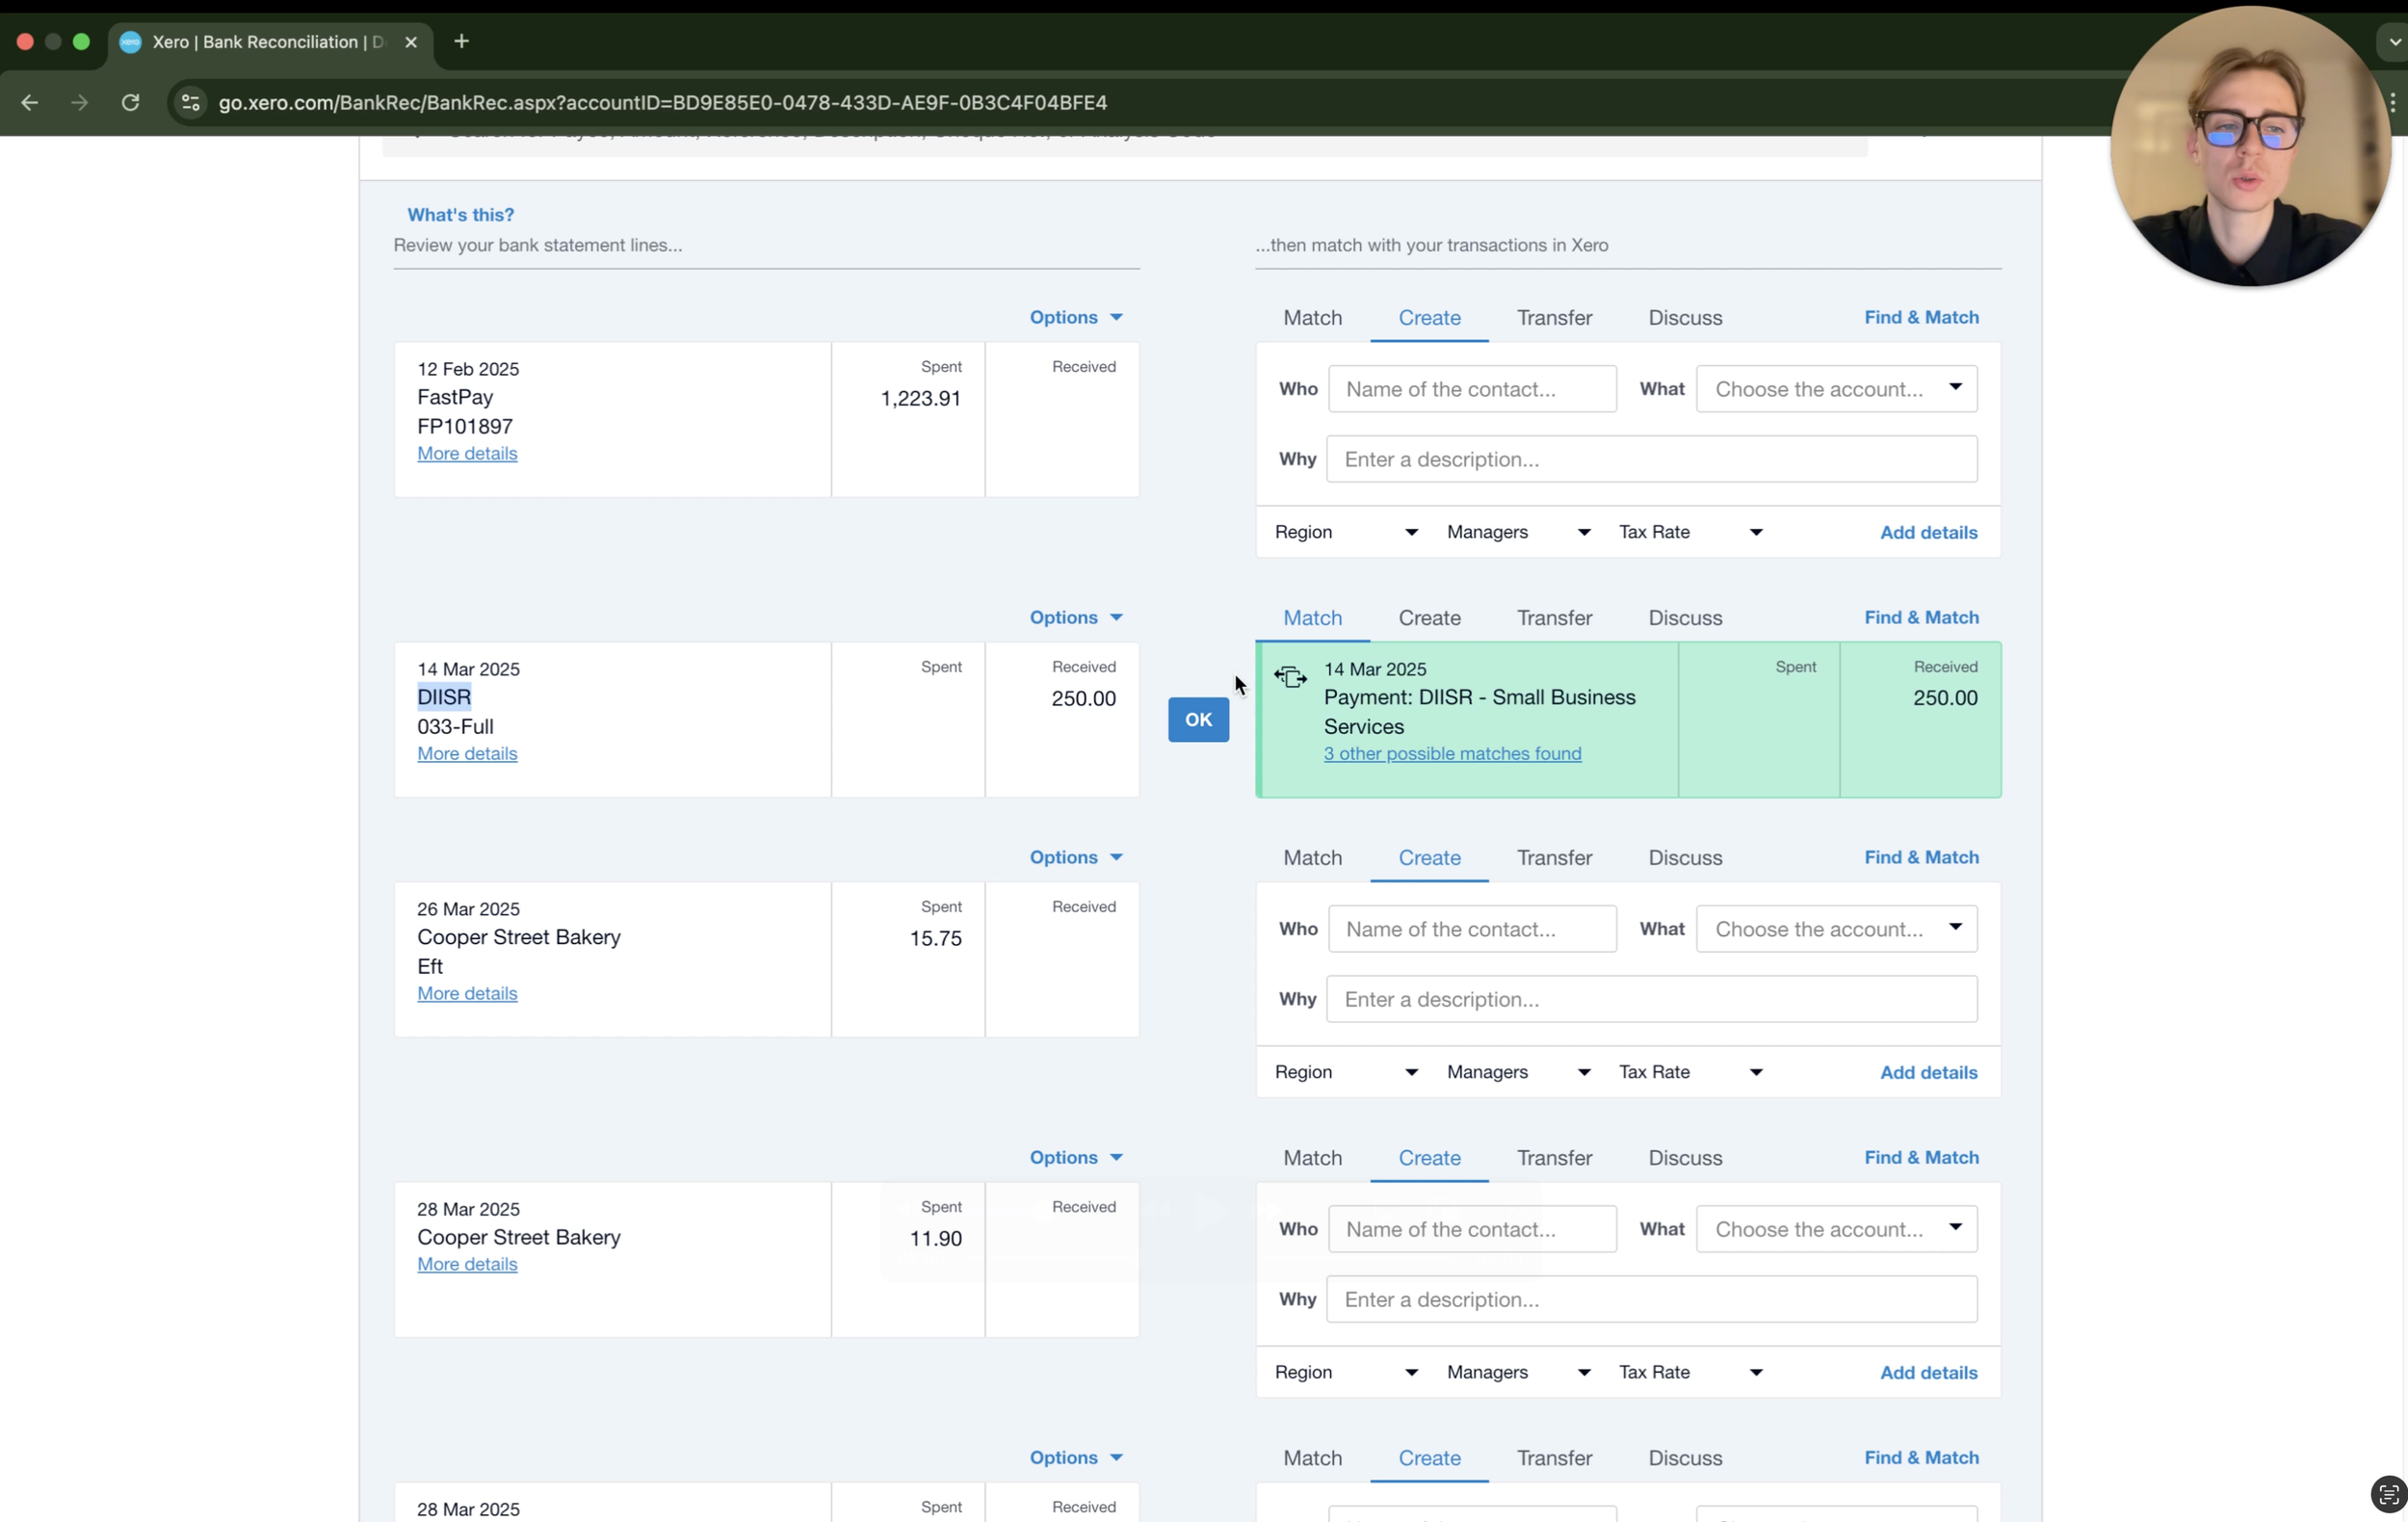
Task: Switch to Transfer tab for FastPay line
Action: coord(1554,318)
